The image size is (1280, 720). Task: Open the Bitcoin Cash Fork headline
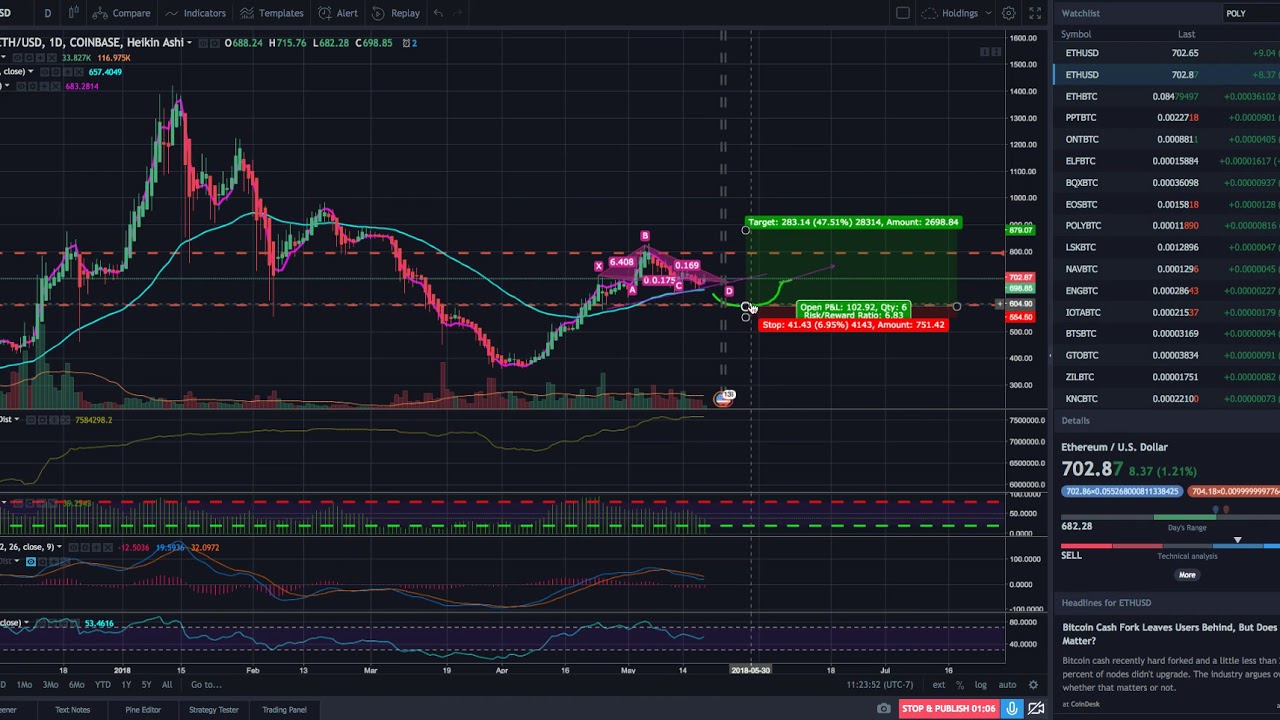(1170, 634)
